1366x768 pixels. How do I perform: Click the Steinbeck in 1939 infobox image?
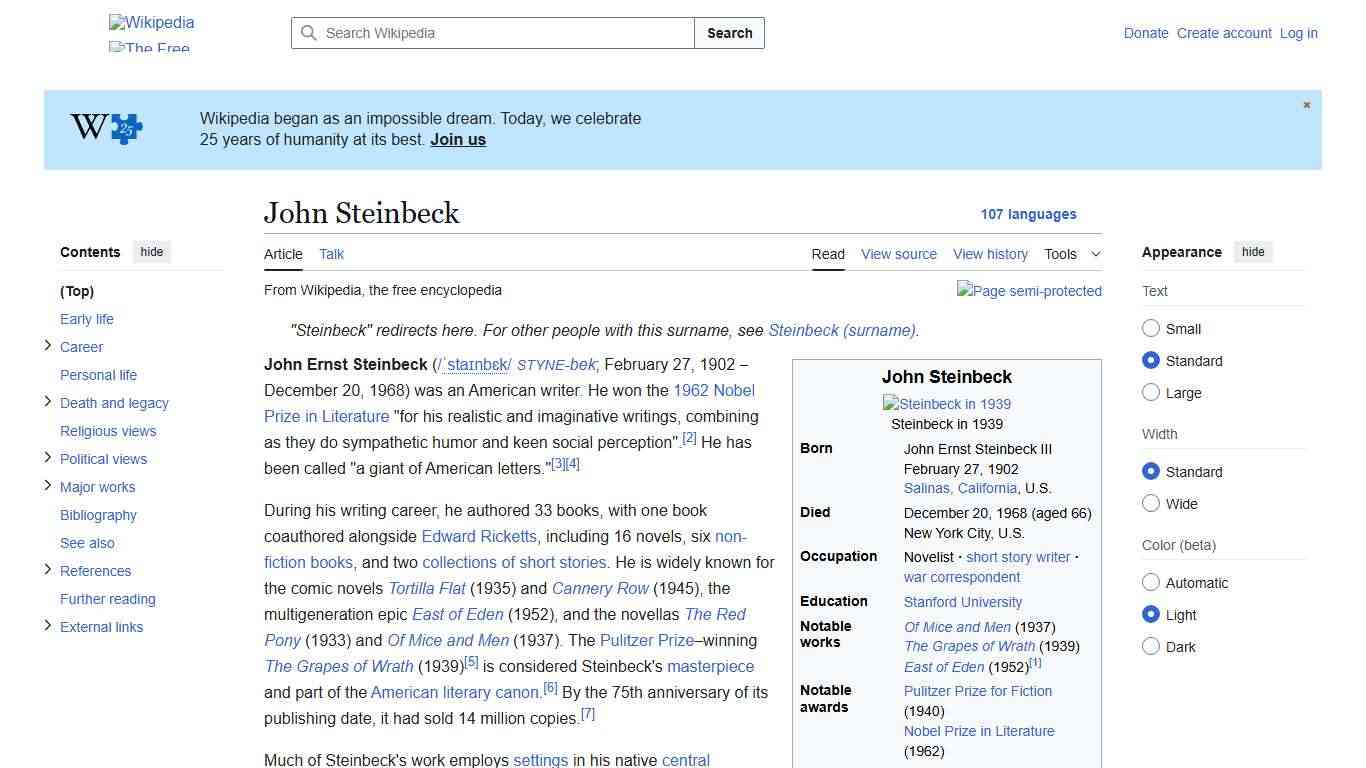click(x=946, y=404)
